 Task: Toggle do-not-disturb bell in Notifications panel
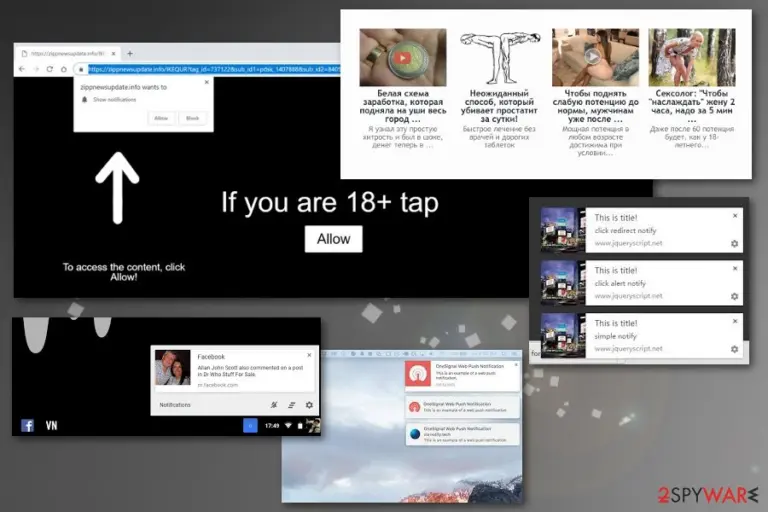point(274,405)
